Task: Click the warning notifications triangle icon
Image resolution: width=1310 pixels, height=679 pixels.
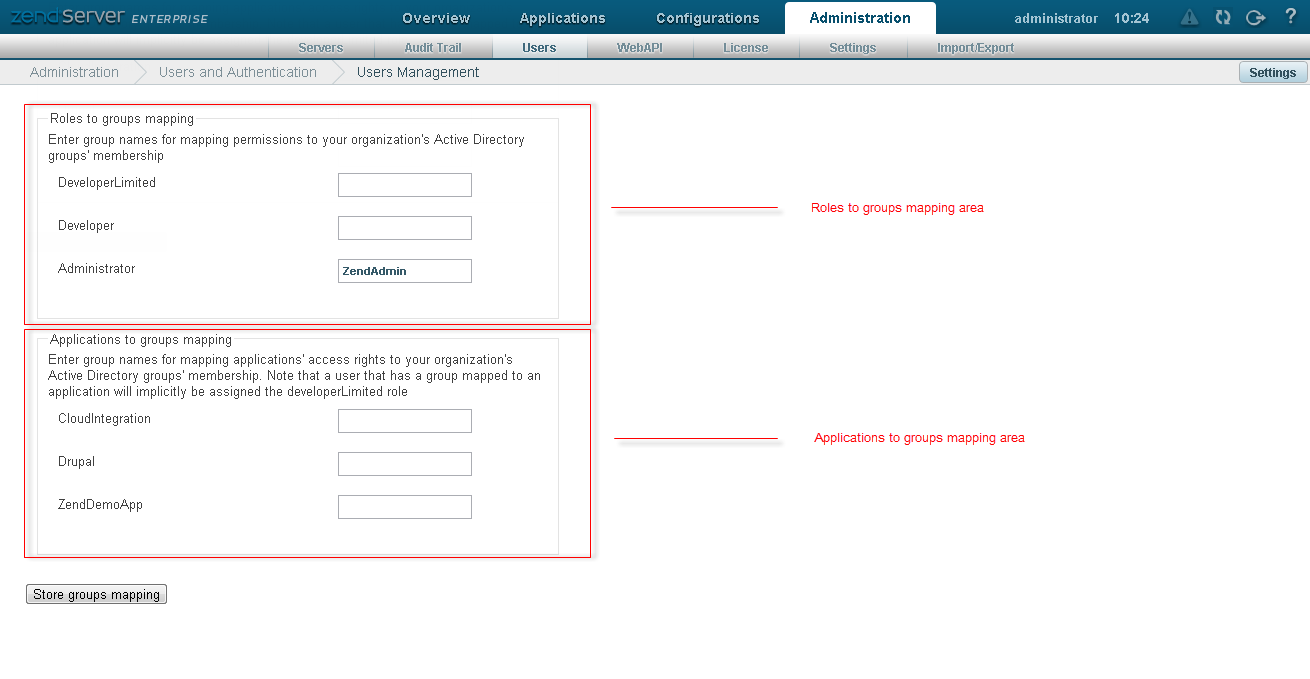Action: tap(1189, 17)
